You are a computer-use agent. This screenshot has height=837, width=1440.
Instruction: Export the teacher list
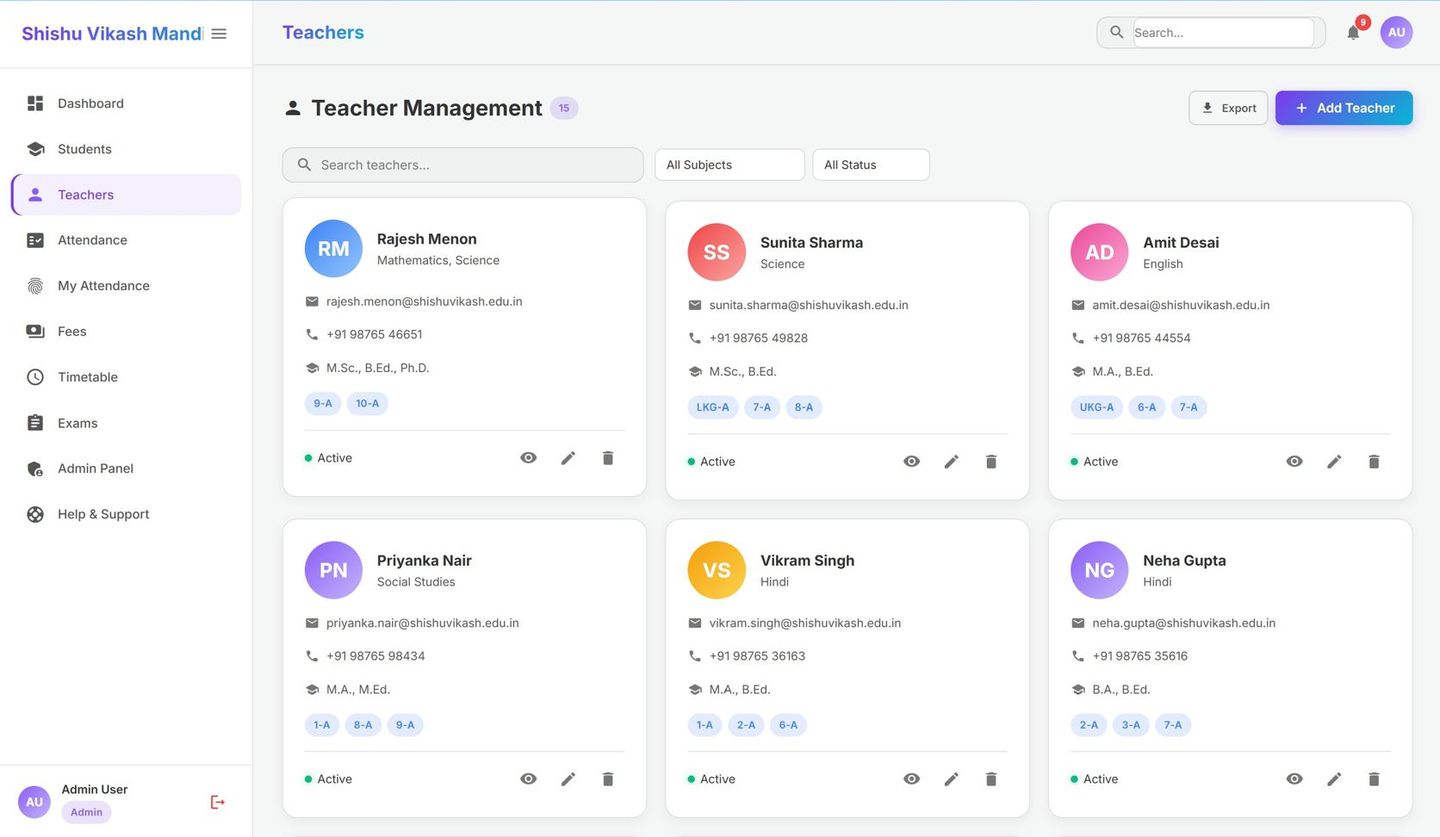(1228, 108)
